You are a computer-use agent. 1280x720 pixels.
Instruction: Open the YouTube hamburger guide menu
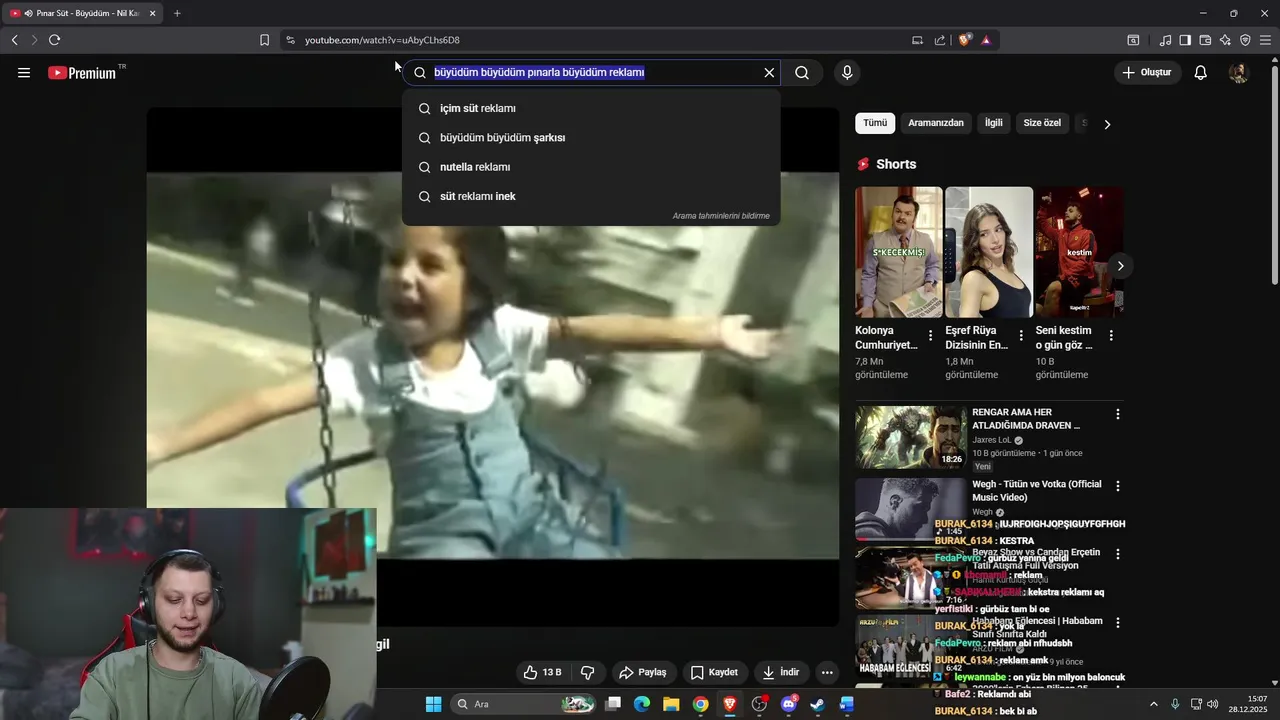click(x=24, y=72)
